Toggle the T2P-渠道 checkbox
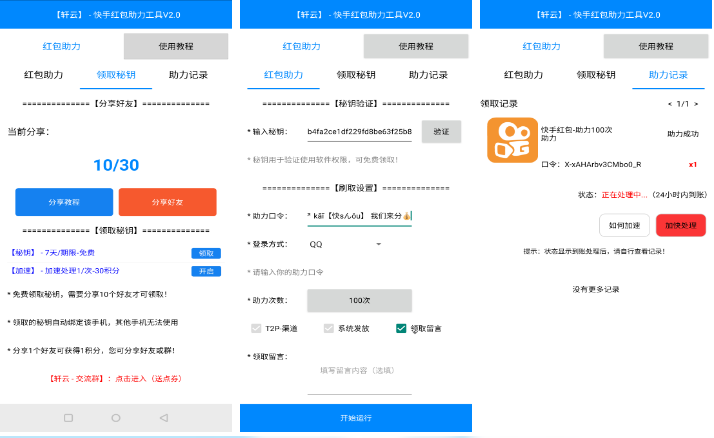The image size is (714, 438). (x=256, y=328)
